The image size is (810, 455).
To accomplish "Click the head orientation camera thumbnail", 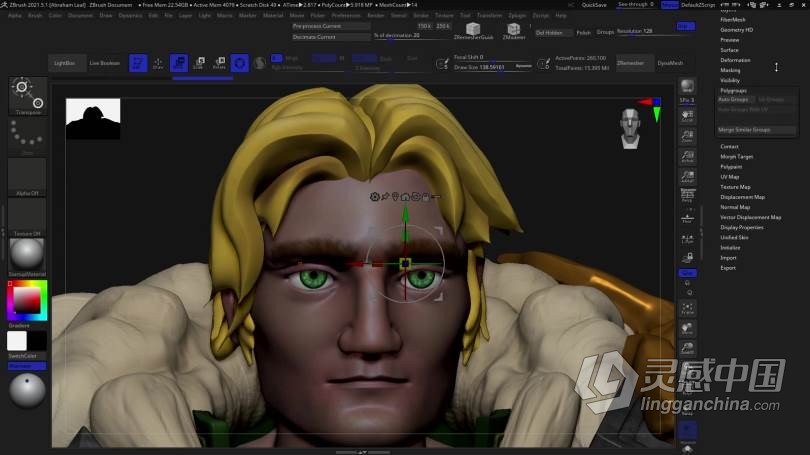I will (x=630, y=128).
